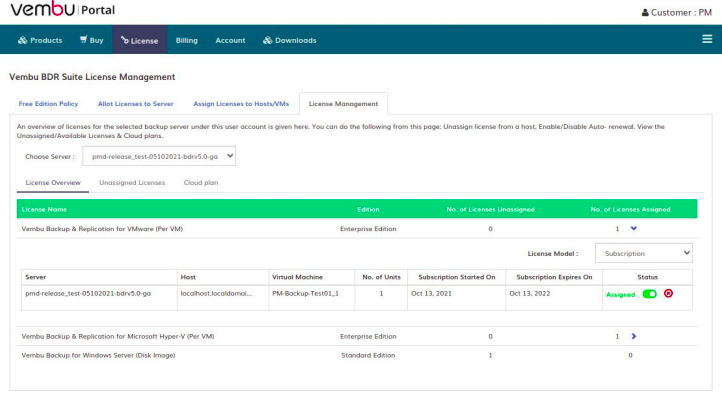
Task: Click 'No. of Licenses Unassigned' column header
Action: pyautogui.click(x=490, y=209)
